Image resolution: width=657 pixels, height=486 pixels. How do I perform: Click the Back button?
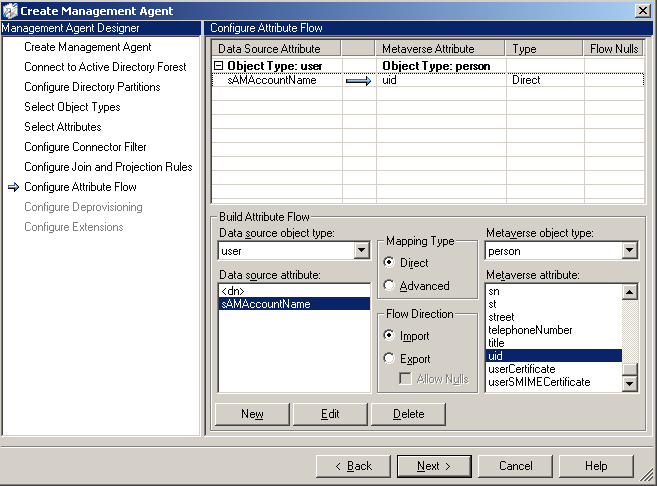[353, 466]
